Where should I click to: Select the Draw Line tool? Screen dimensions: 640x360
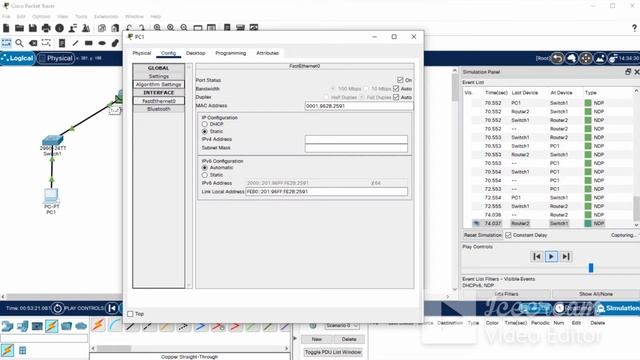click(75, 43)
